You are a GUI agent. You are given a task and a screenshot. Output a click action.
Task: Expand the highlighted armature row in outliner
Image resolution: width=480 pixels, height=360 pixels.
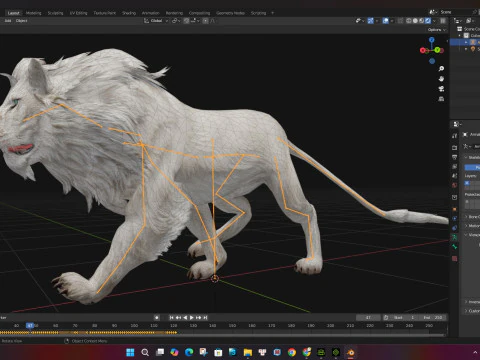(466, 42)
